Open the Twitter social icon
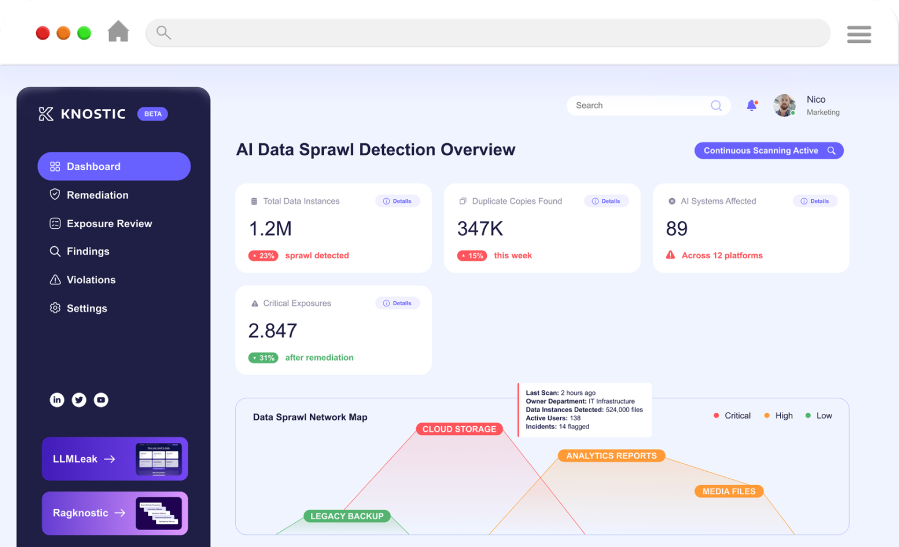 pos(79,400)
